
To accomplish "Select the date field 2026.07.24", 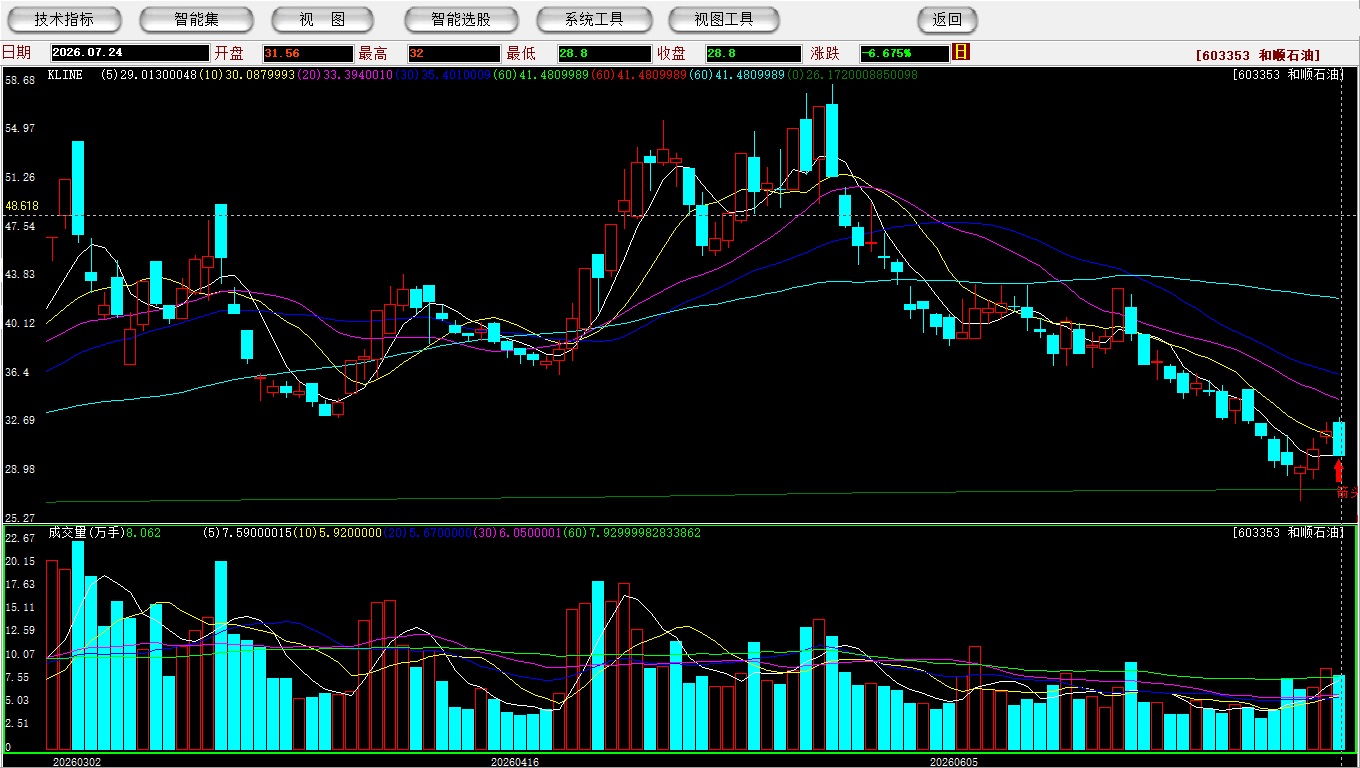I will 130,54.
